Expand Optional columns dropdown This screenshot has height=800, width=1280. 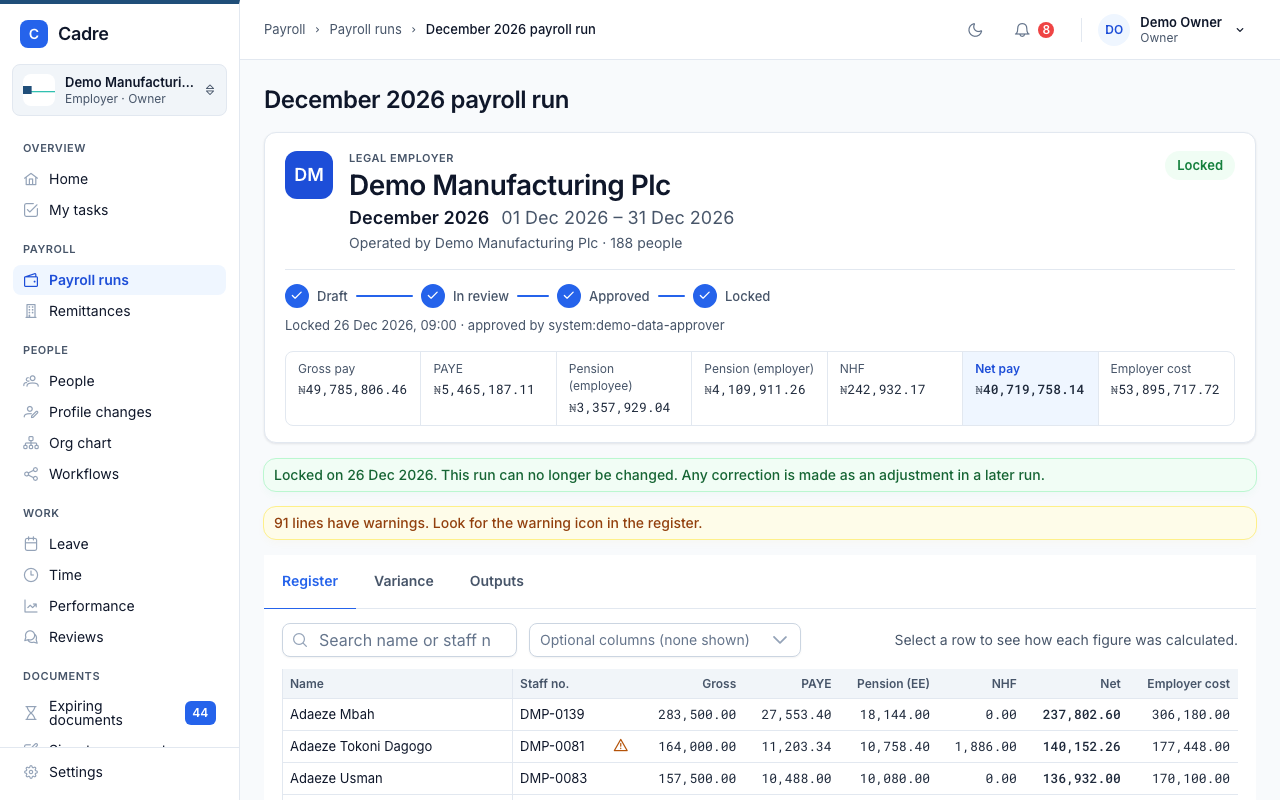tap(665, 640)
